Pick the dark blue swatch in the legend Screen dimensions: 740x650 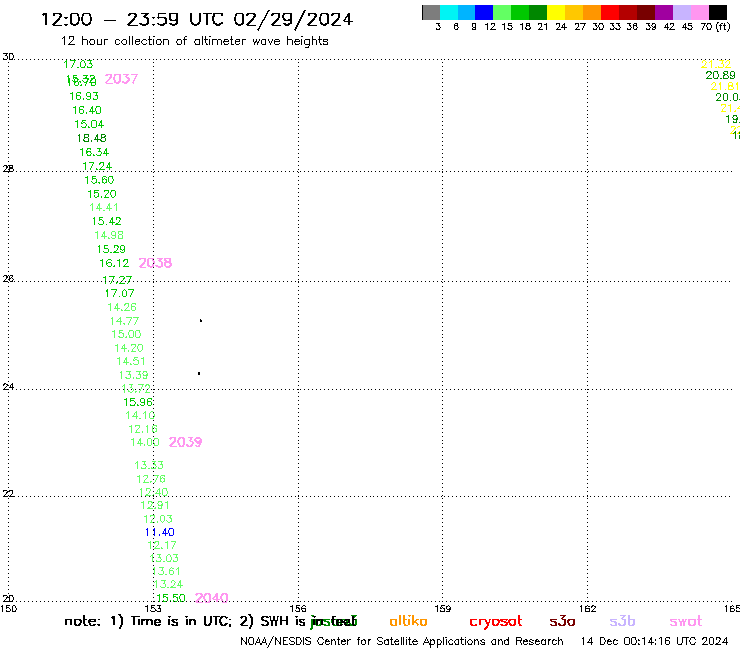coord(484,12)
